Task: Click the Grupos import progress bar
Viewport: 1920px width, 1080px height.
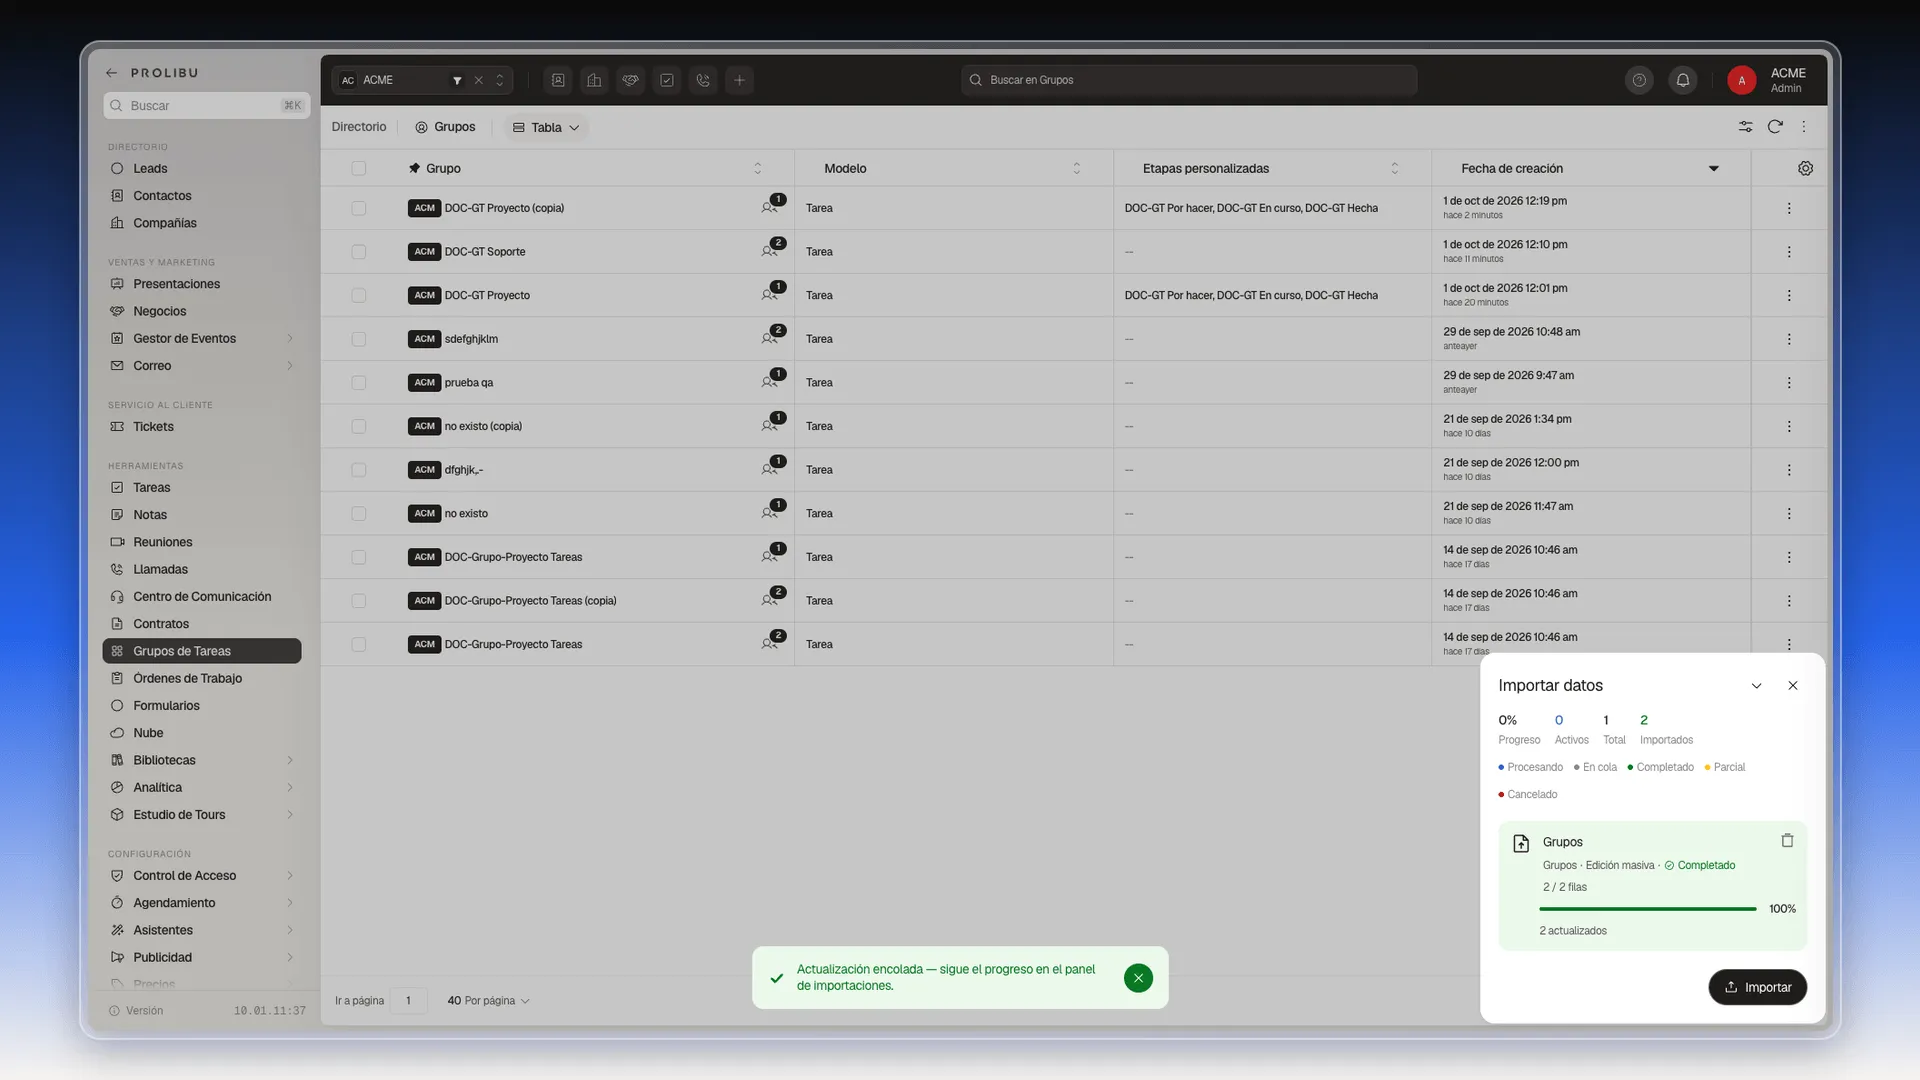Action: coord(1648,909)
